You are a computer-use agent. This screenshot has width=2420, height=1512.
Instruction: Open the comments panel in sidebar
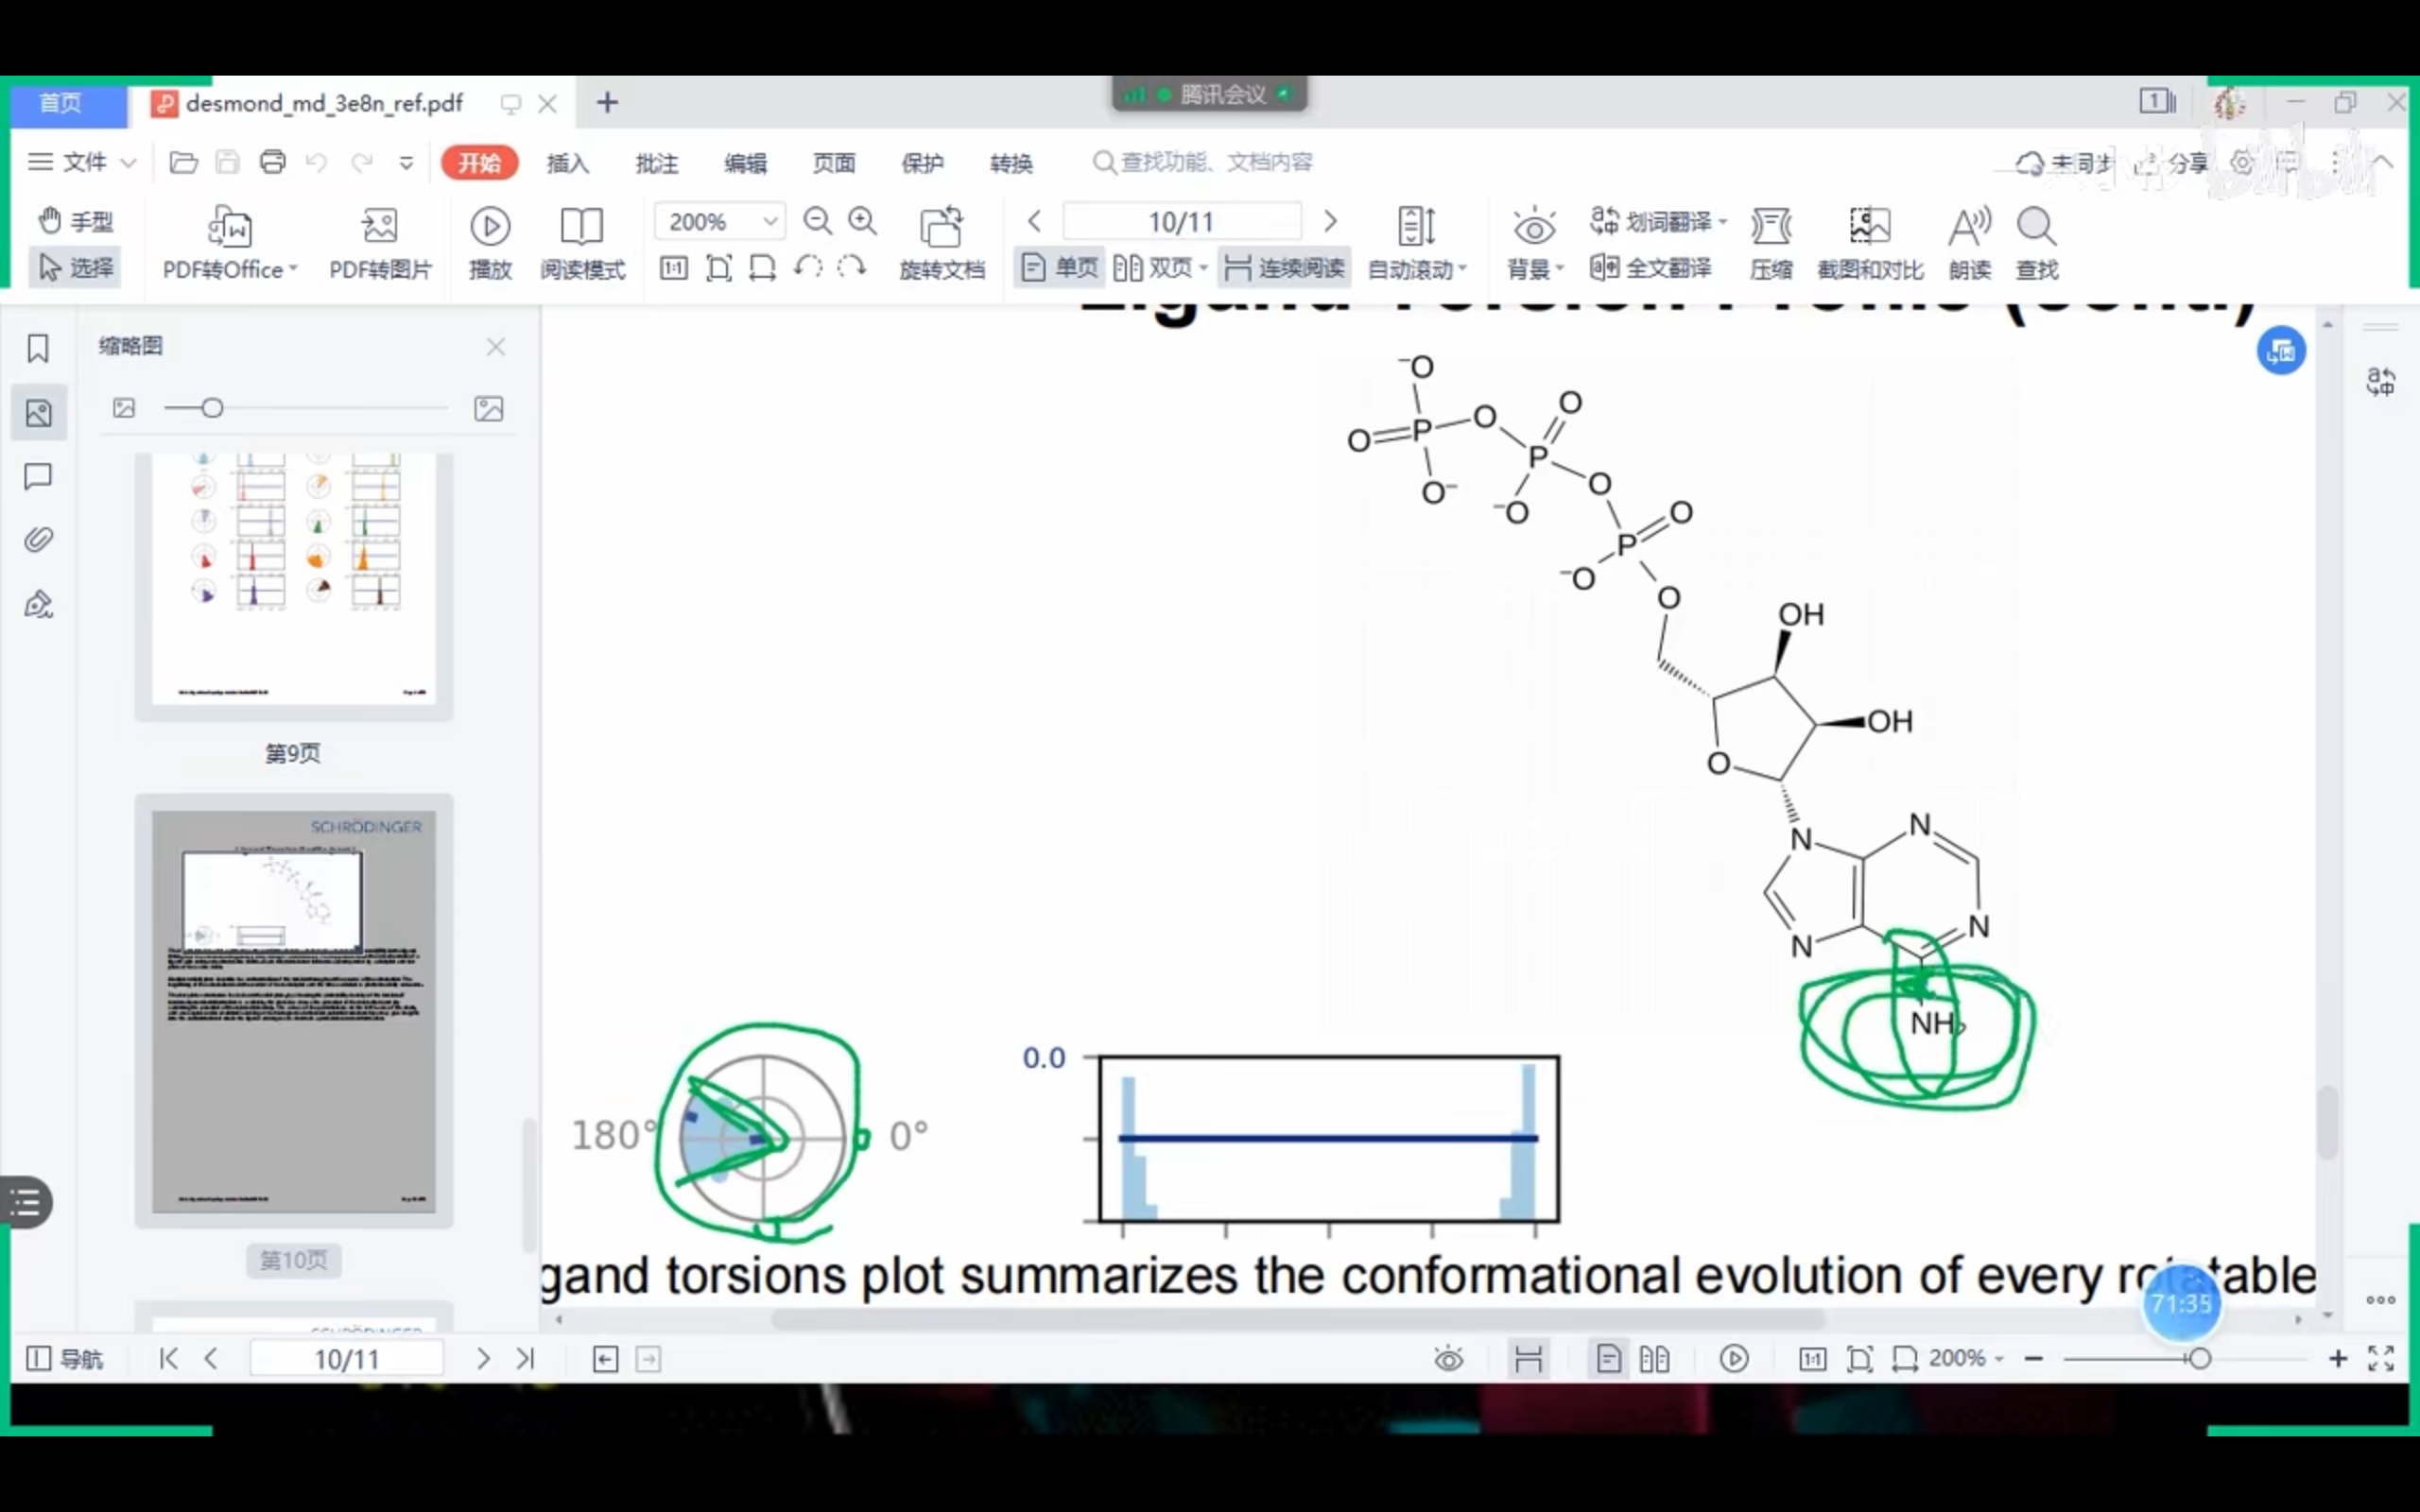click(38, 477)
